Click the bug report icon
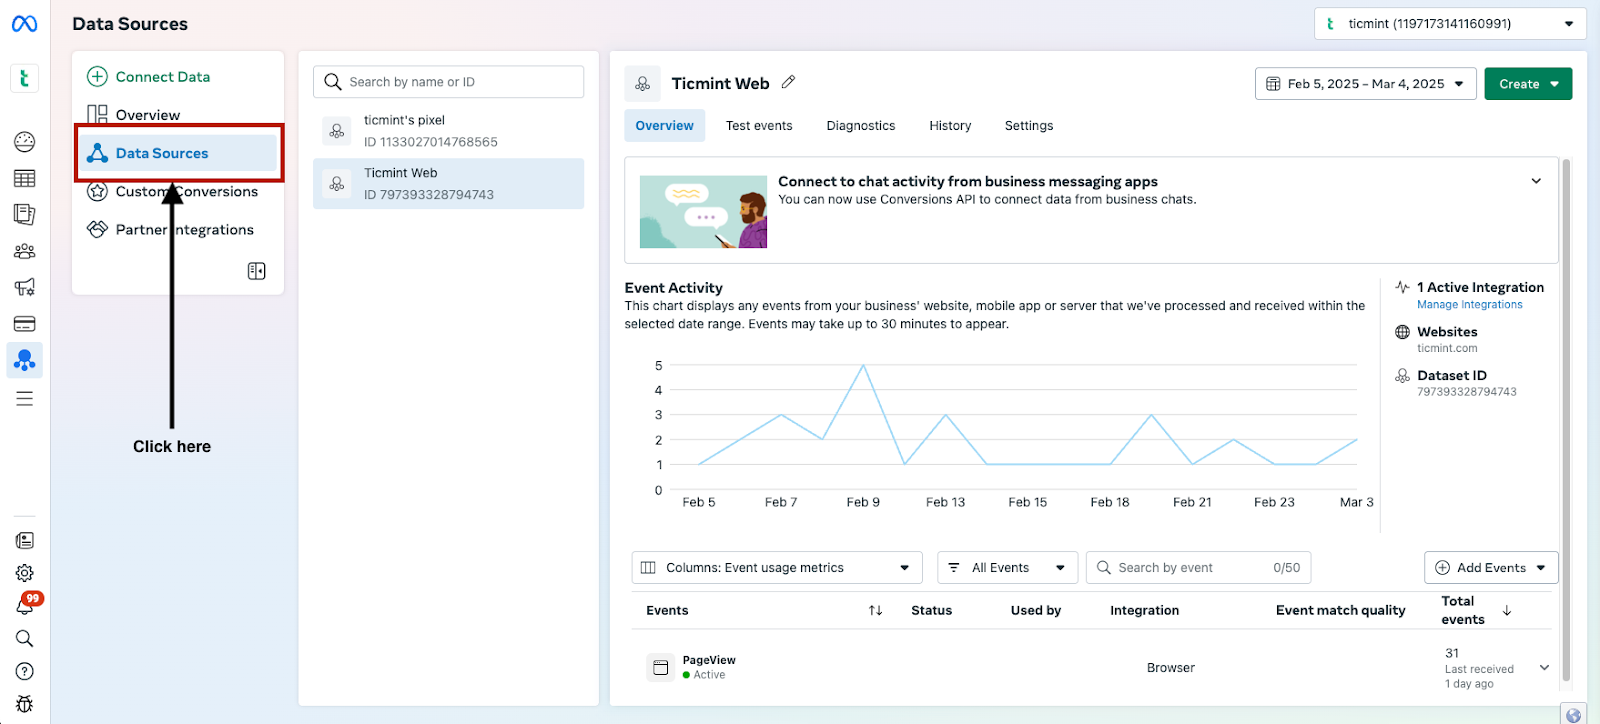 tap(24, 704)
